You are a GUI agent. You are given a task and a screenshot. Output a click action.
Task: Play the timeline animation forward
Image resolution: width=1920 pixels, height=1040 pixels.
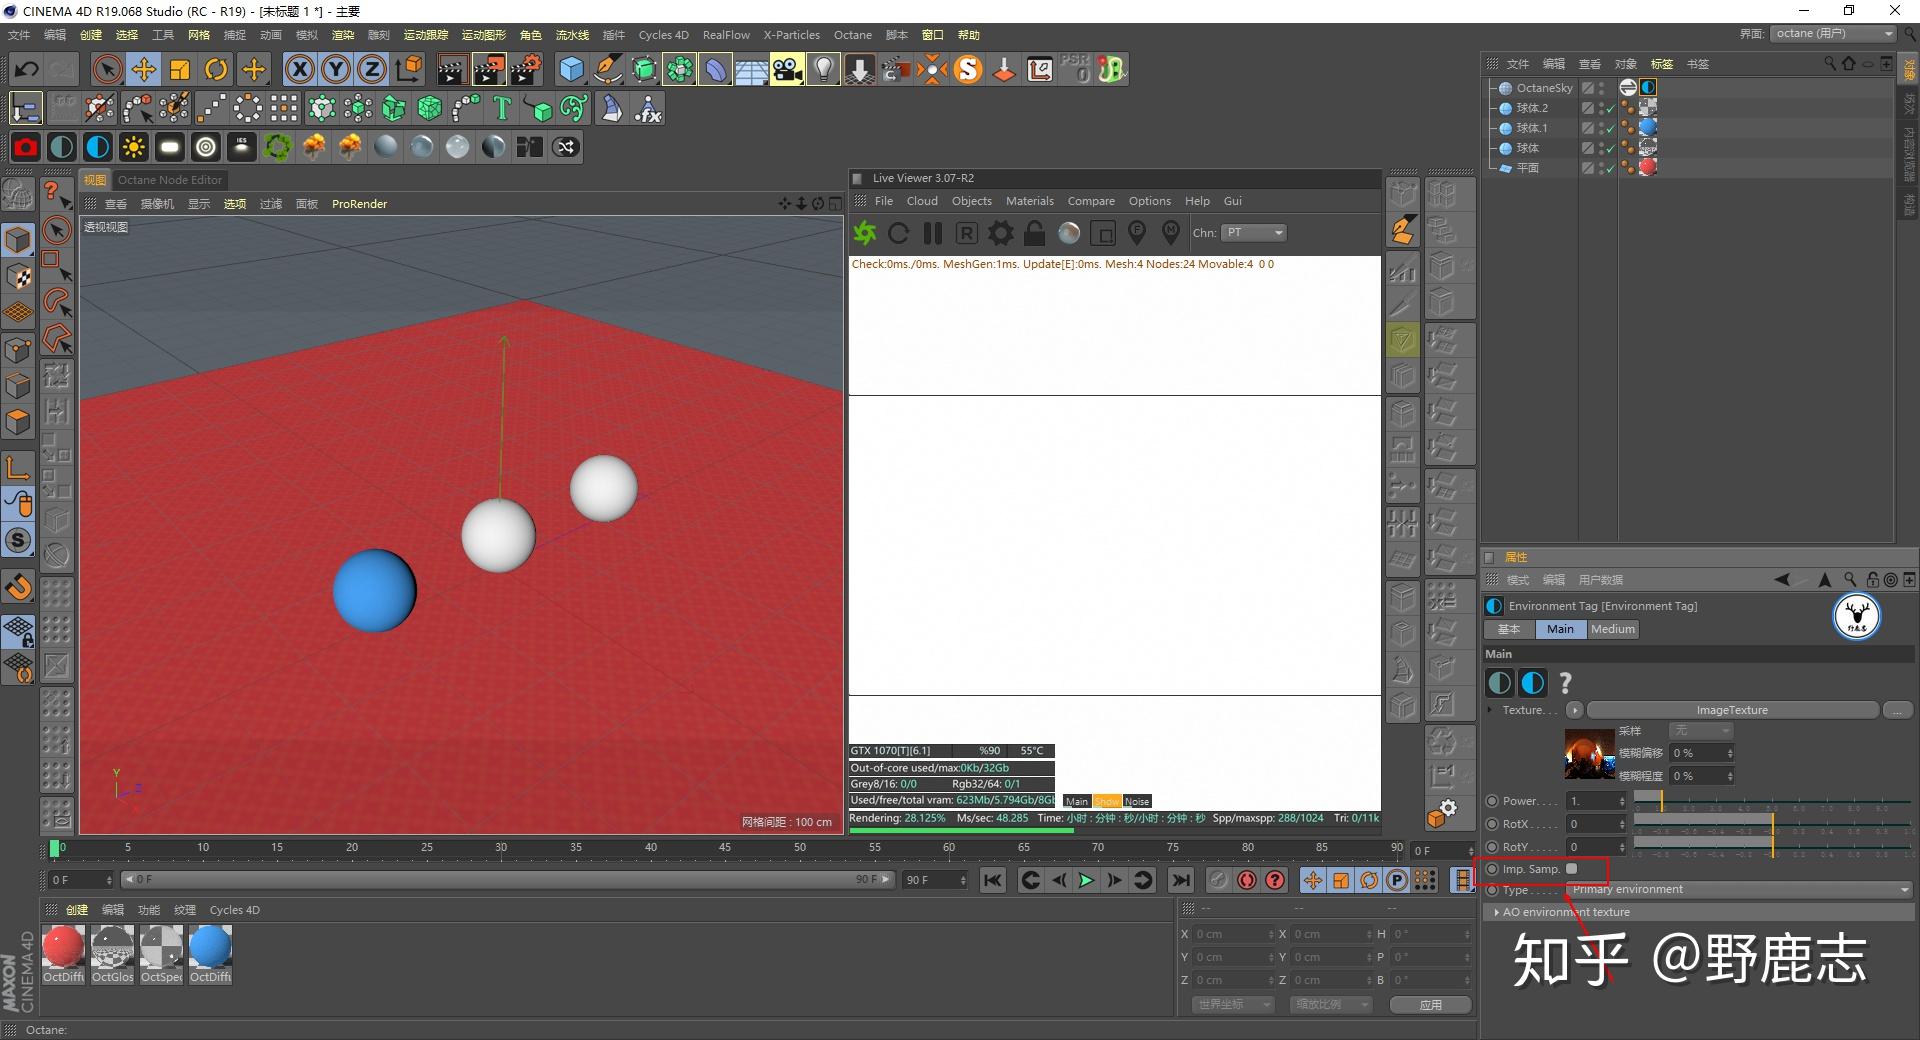pos(1086,880)
